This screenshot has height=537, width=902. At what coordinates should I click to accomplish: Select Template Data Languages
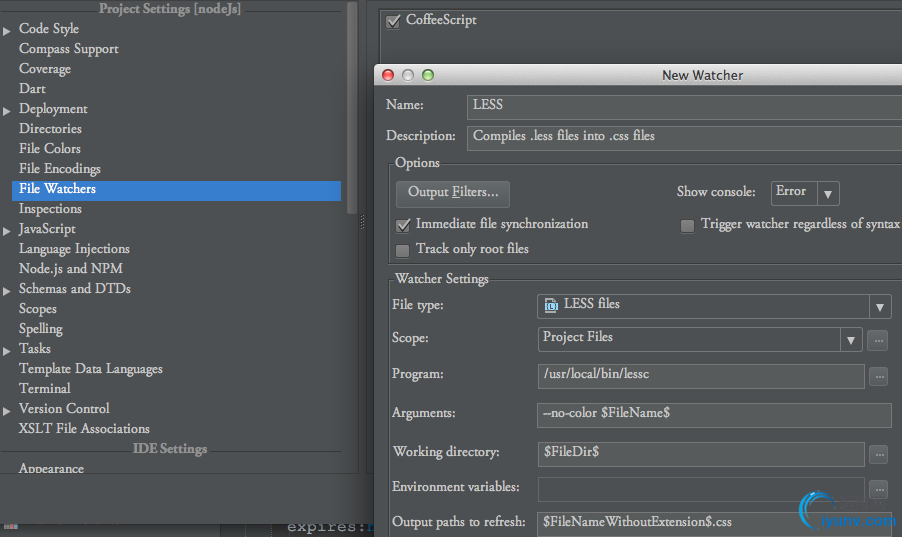click(90, 369)
